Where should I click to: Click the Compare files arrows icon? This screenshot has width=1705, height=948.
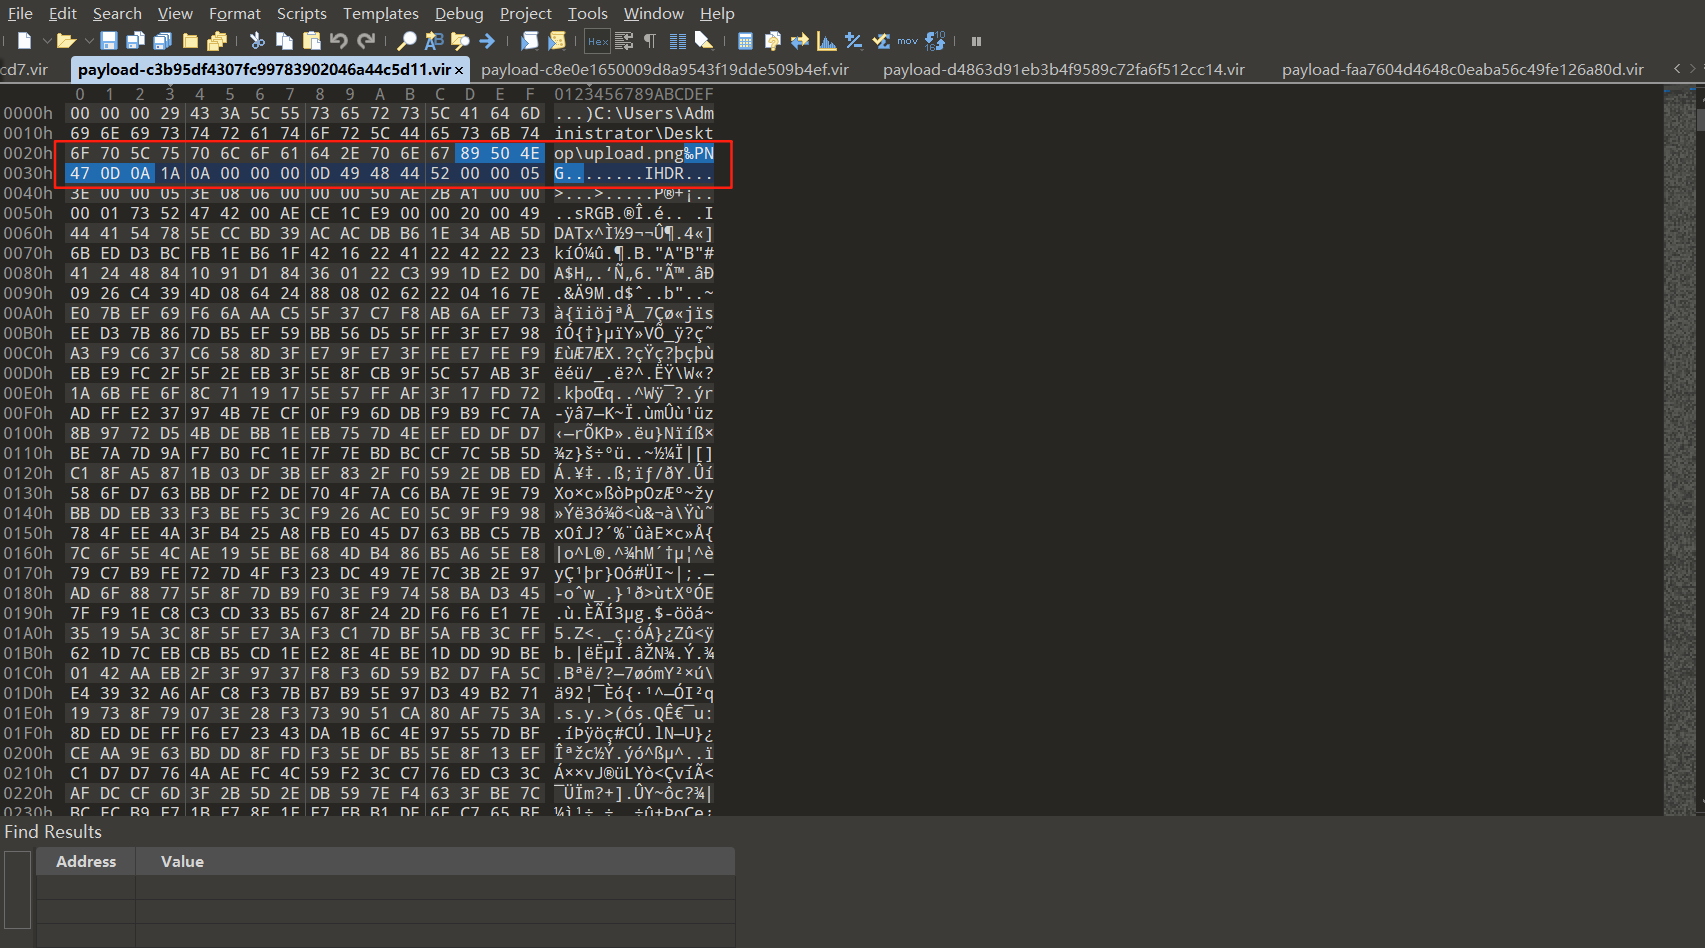(x=799, y=41)
